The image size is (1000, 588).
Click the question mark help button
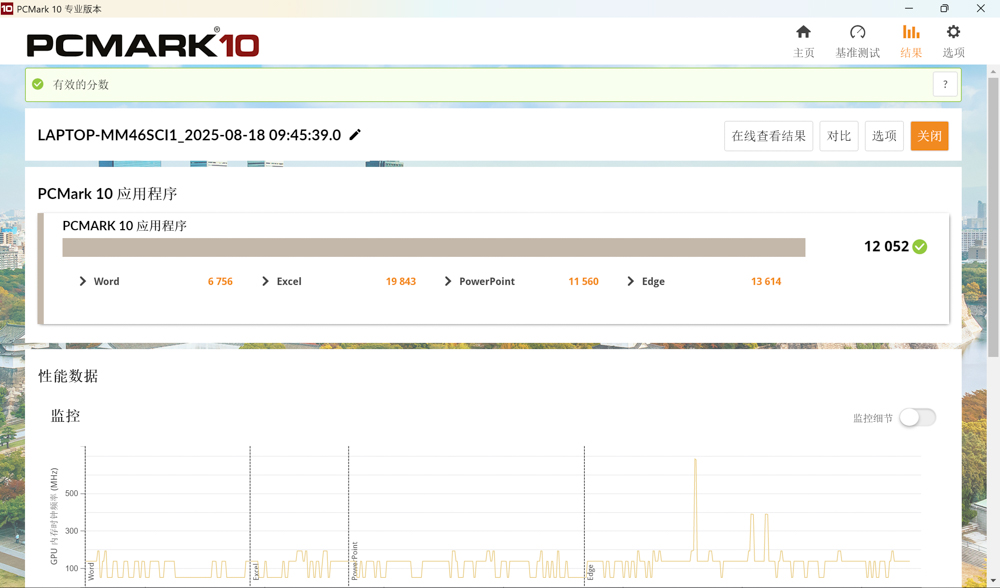945,84
